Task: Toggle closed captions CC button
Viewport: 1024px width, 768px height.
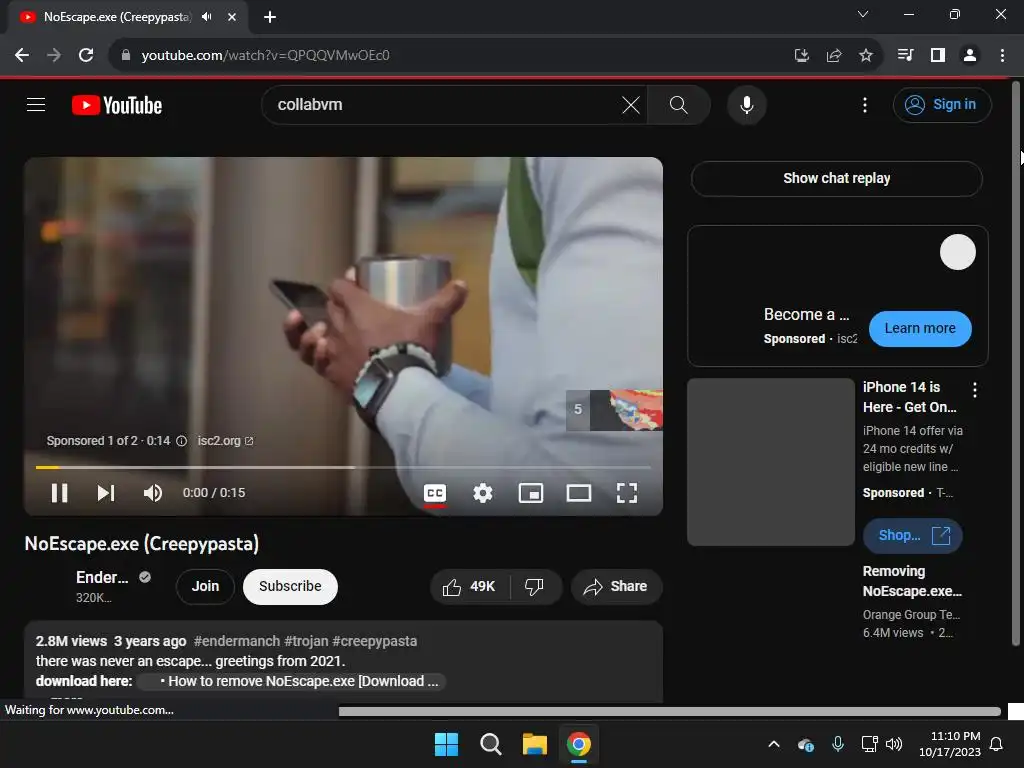Action: pos(435,493)
